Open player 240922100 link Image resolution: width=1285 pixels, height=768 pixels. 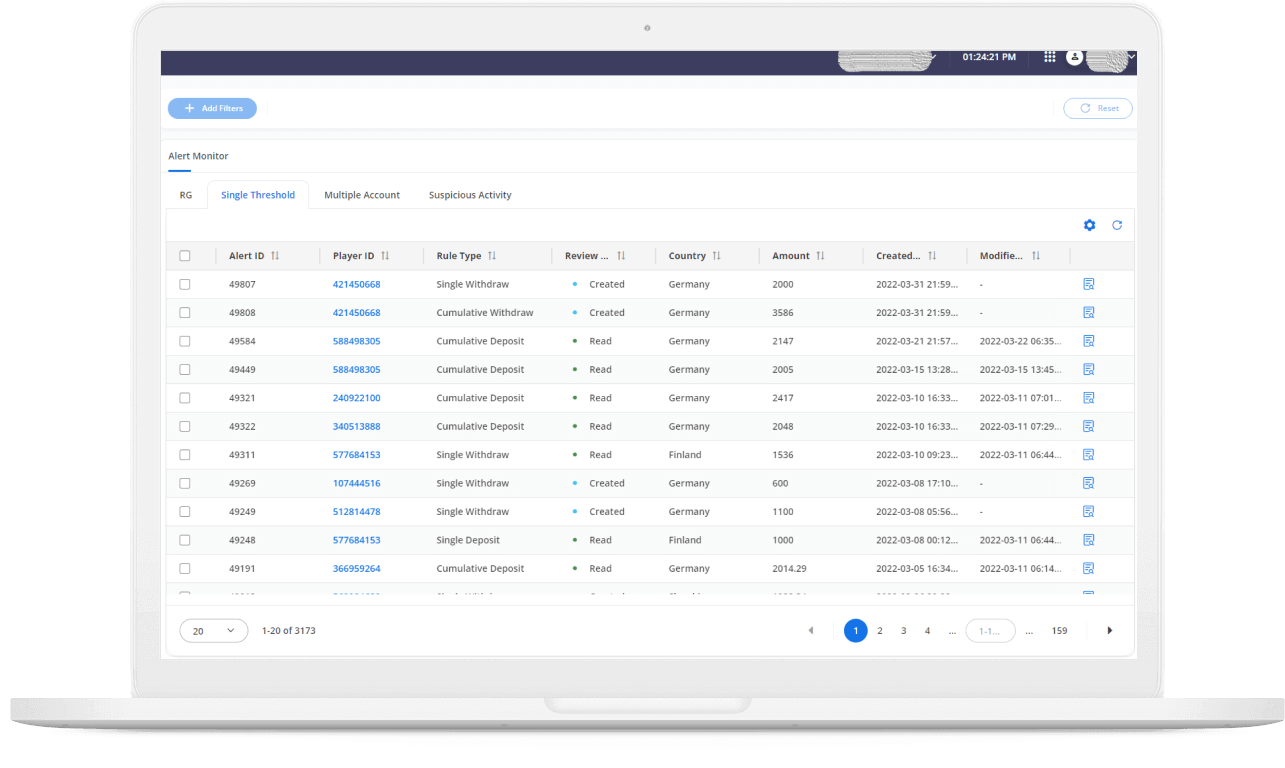point(357,398)
